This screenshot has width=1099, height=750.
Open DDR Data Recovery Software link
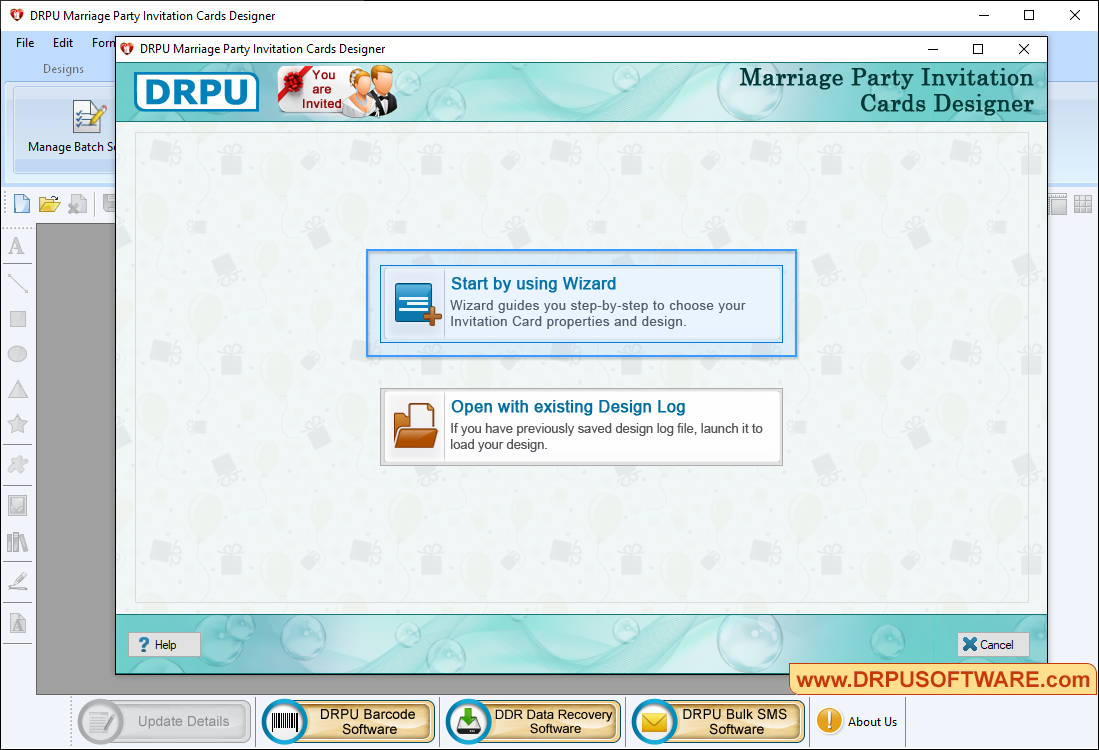click(x=535, y=722)
